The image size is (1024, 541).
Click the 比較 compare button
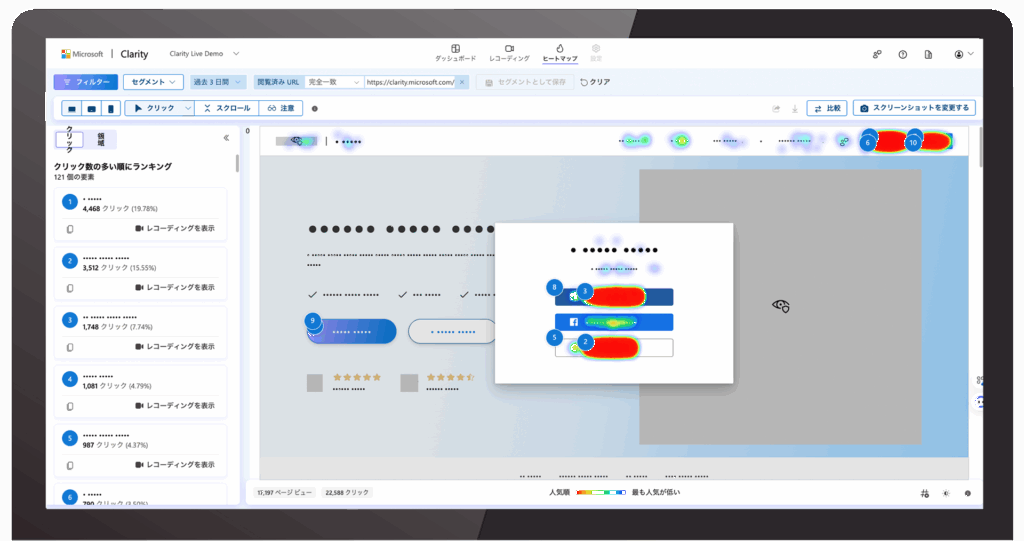pyautogui.click(x=827, y=108)
